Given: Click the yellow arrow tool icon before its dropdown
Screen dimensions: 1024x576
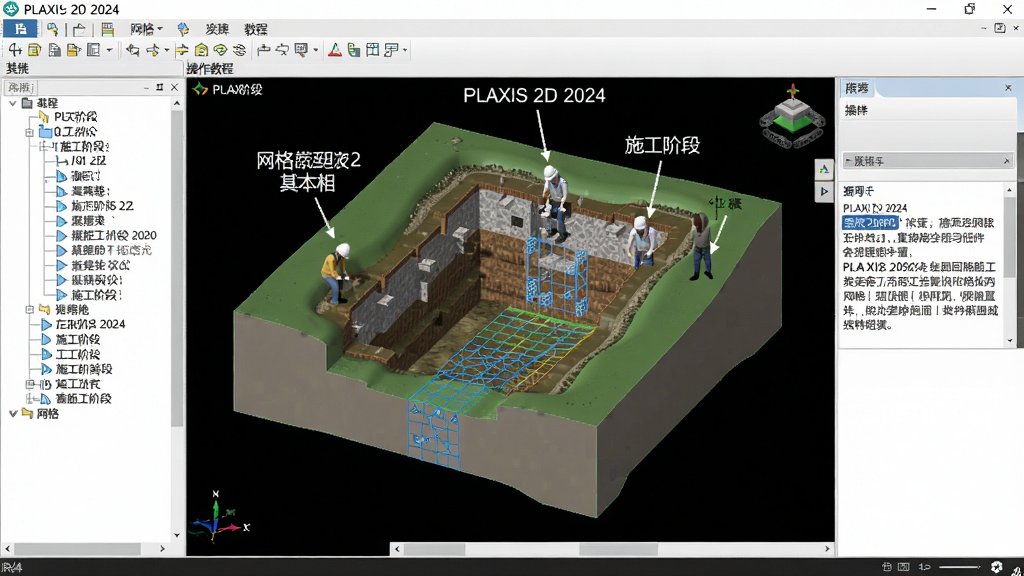Looking at the screenshot, I should 153,50.
